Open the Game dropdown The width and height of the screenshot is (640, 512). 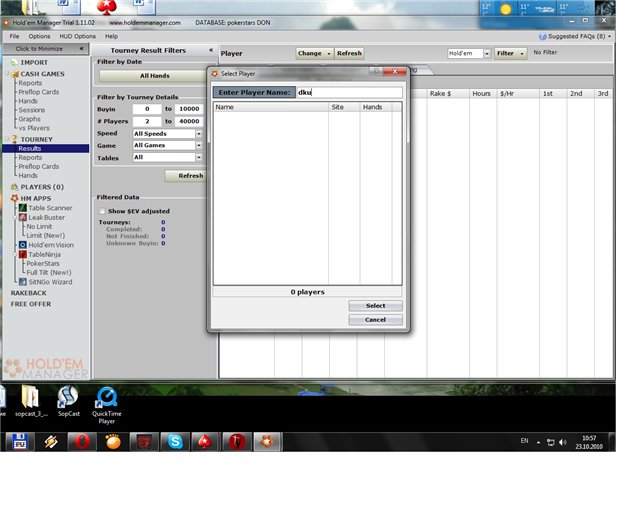click(x=199, y=145)
